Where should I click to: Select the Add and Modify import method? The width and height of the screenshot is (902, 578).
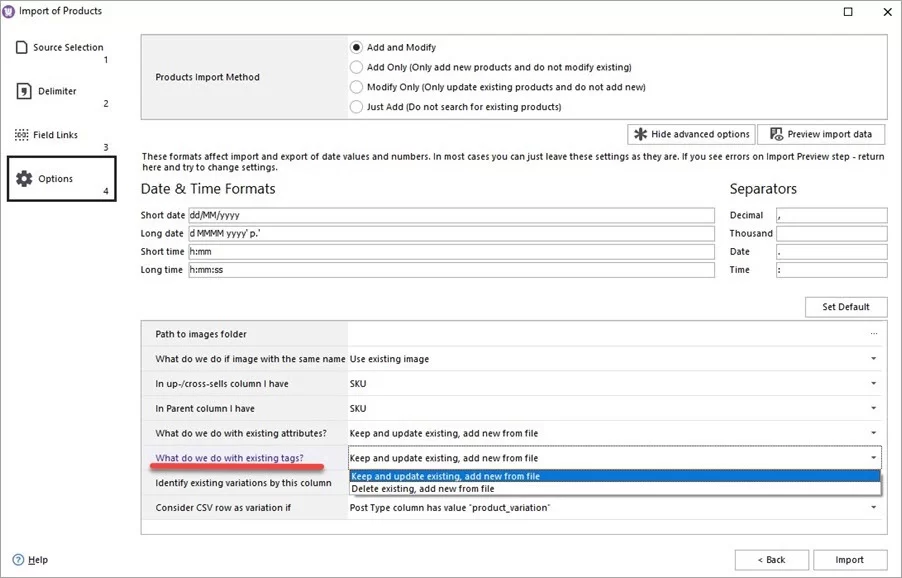pyautogui.click(x=355, y=46)
